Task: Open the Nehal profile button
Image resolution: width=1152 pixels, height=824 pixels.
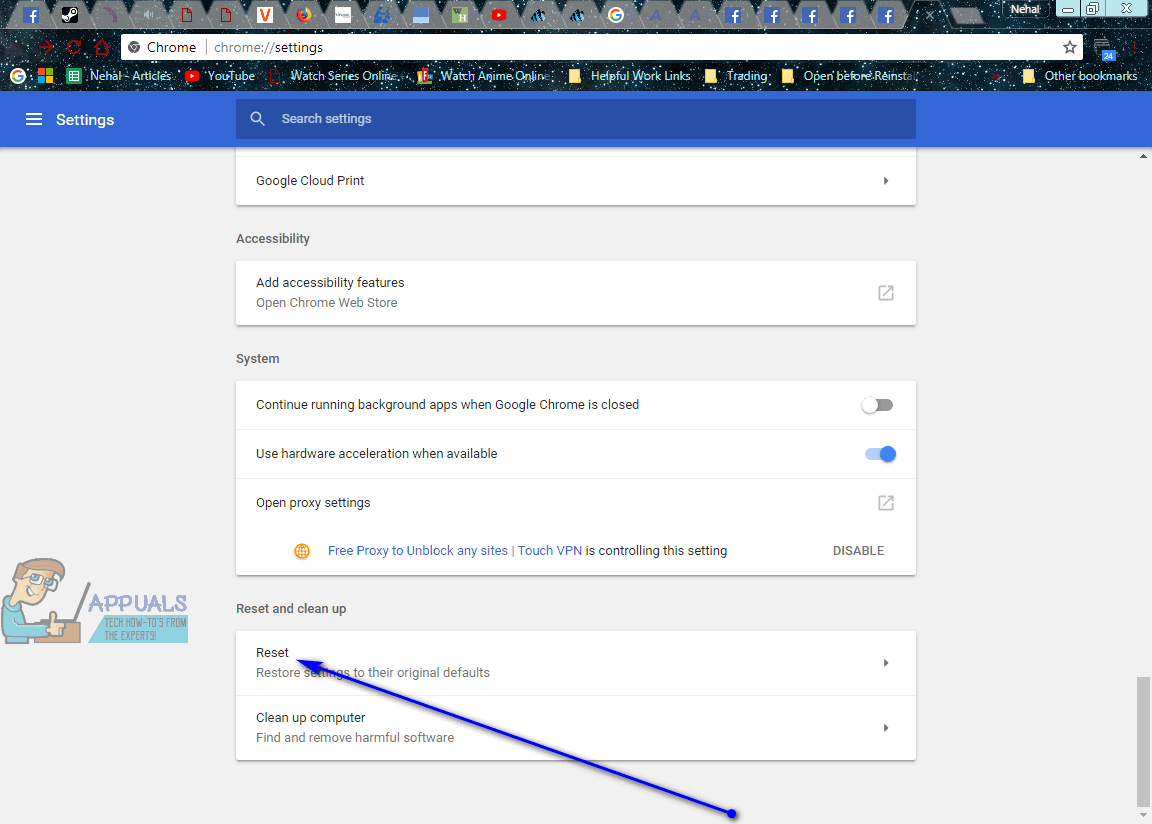Action: coord(1025,10)
